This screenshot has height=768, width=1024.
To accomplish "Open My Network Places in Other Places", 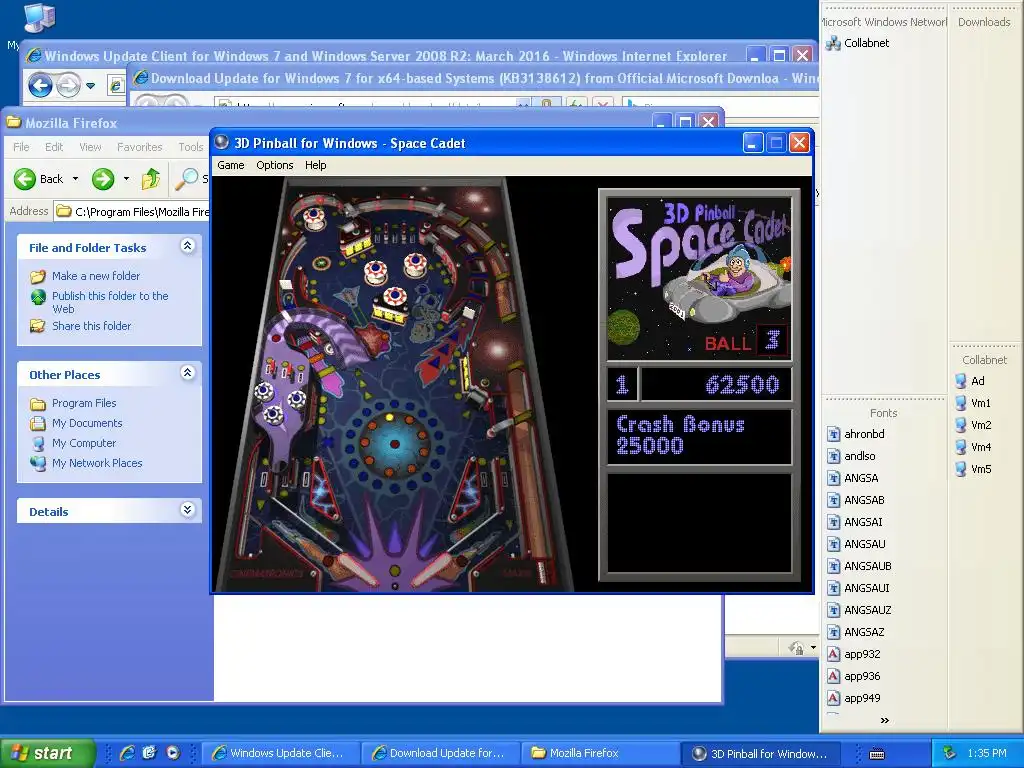I will pos(97,463).
